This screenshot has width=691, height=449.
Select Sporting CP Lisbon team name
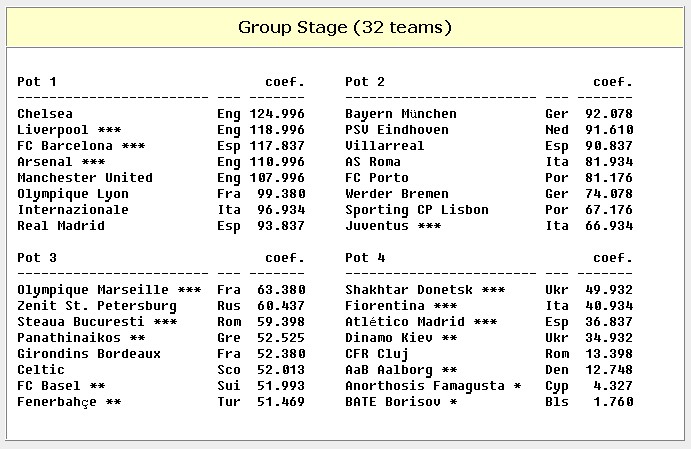point(417,210)
